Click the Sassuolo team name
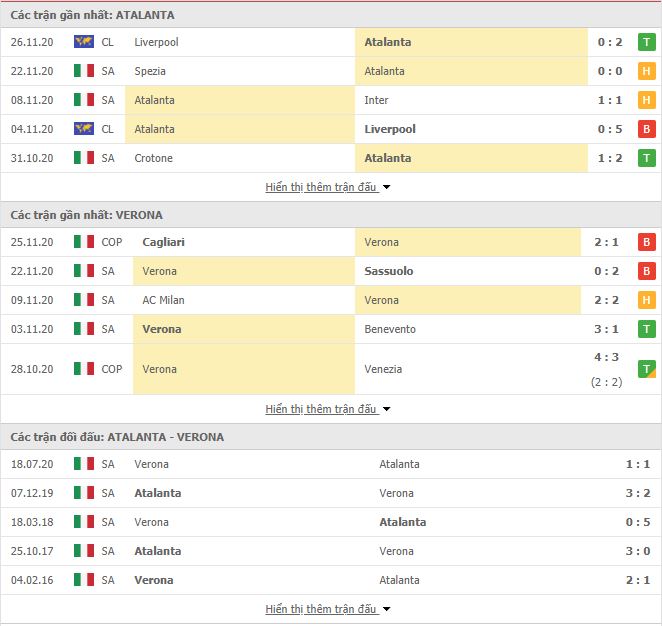 point(388,271)
